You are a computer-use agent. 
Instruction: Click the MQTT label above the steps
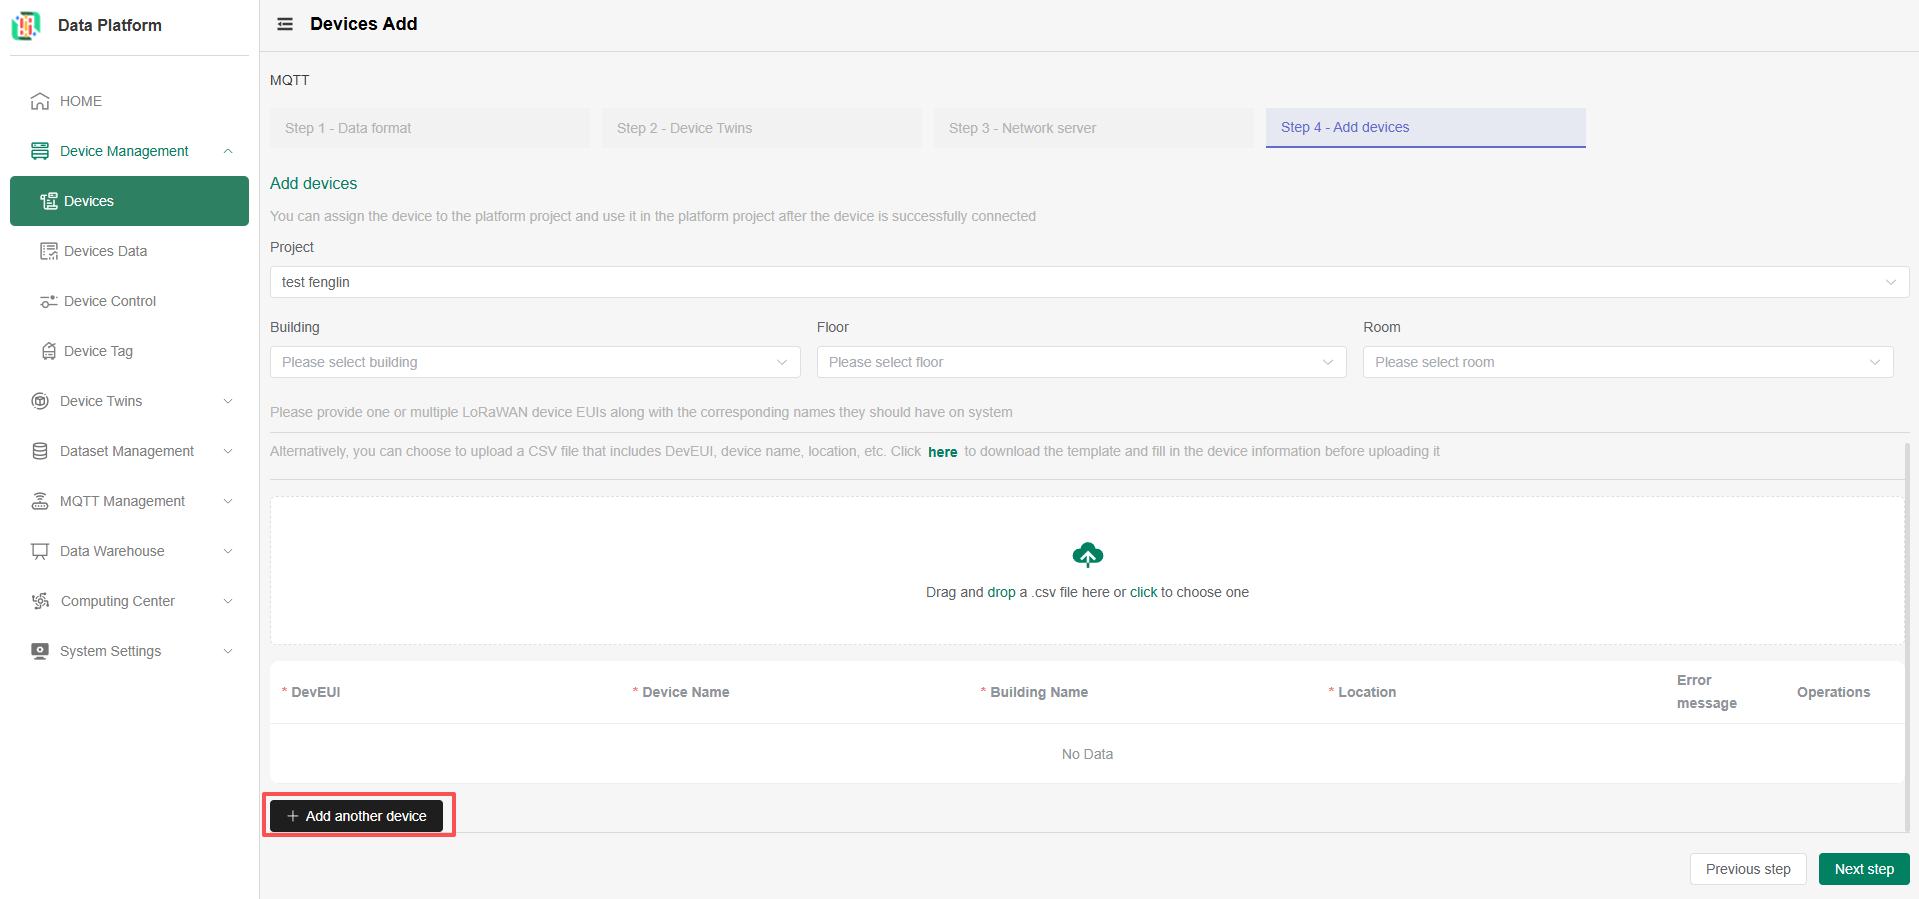290,80
